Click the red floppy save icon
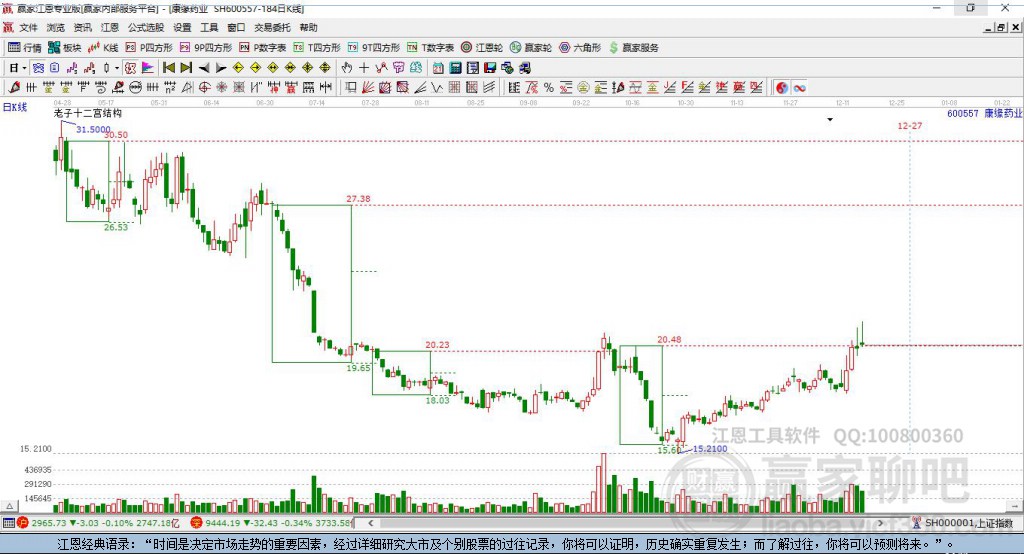 pyautogui.click(x=490, y=67)
